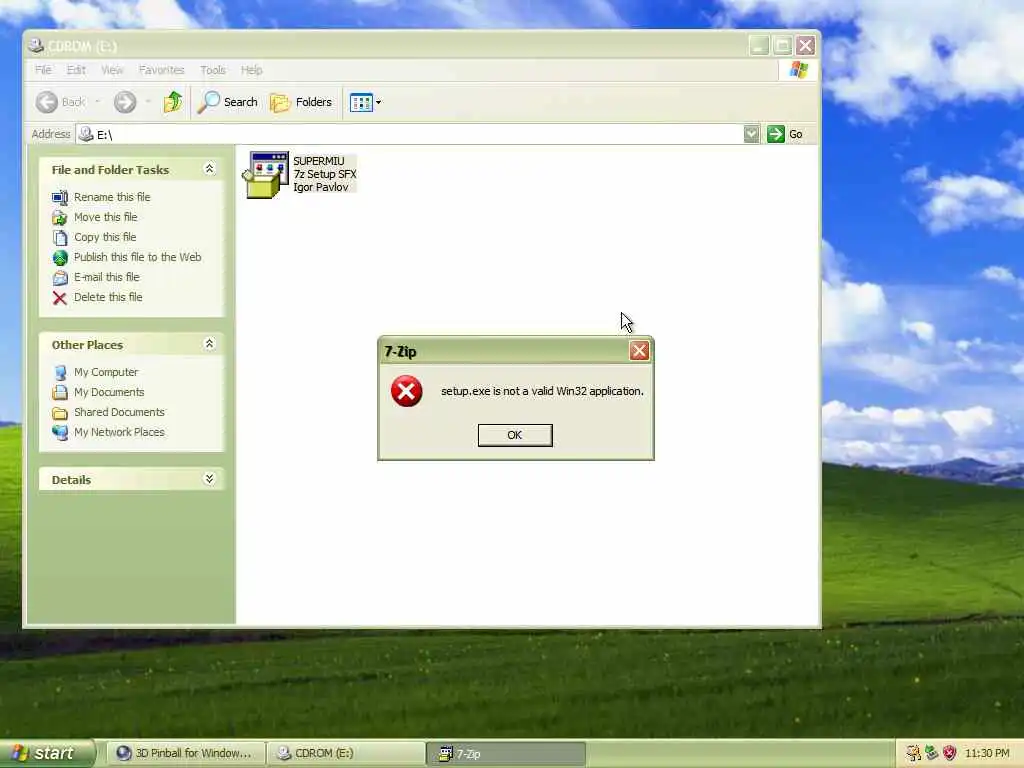Screen dimensions: 1024x768
Task: Click the Start button
Action: (47, 753)
